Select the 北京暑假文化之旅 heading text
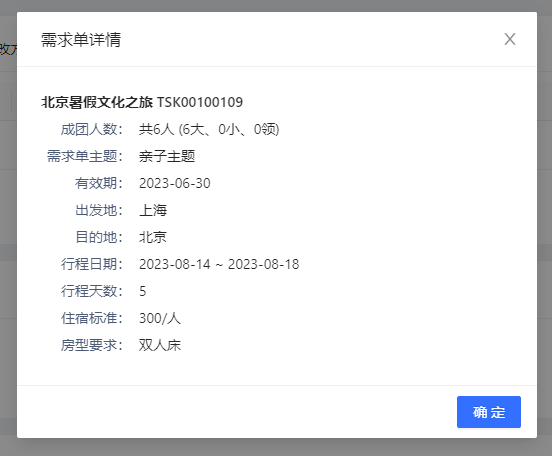 97,102
